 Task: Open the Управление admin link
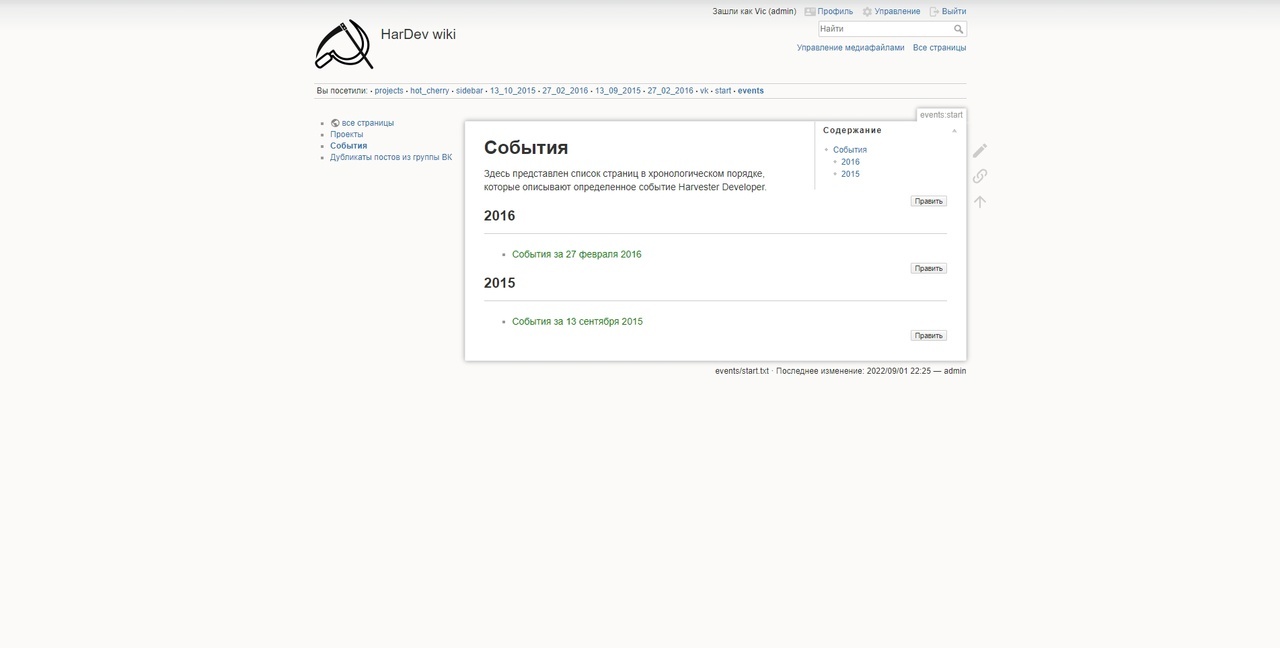897,12
